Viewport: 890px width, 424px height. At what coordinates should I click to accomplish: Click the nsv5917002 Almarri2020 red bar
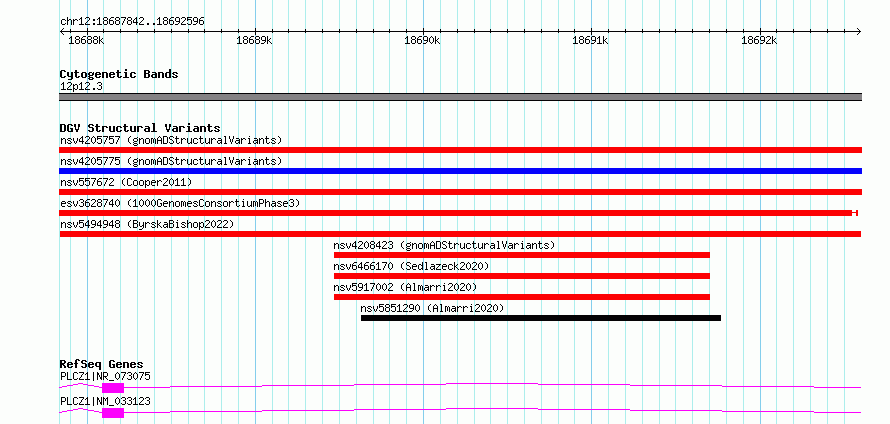point(522,297)
